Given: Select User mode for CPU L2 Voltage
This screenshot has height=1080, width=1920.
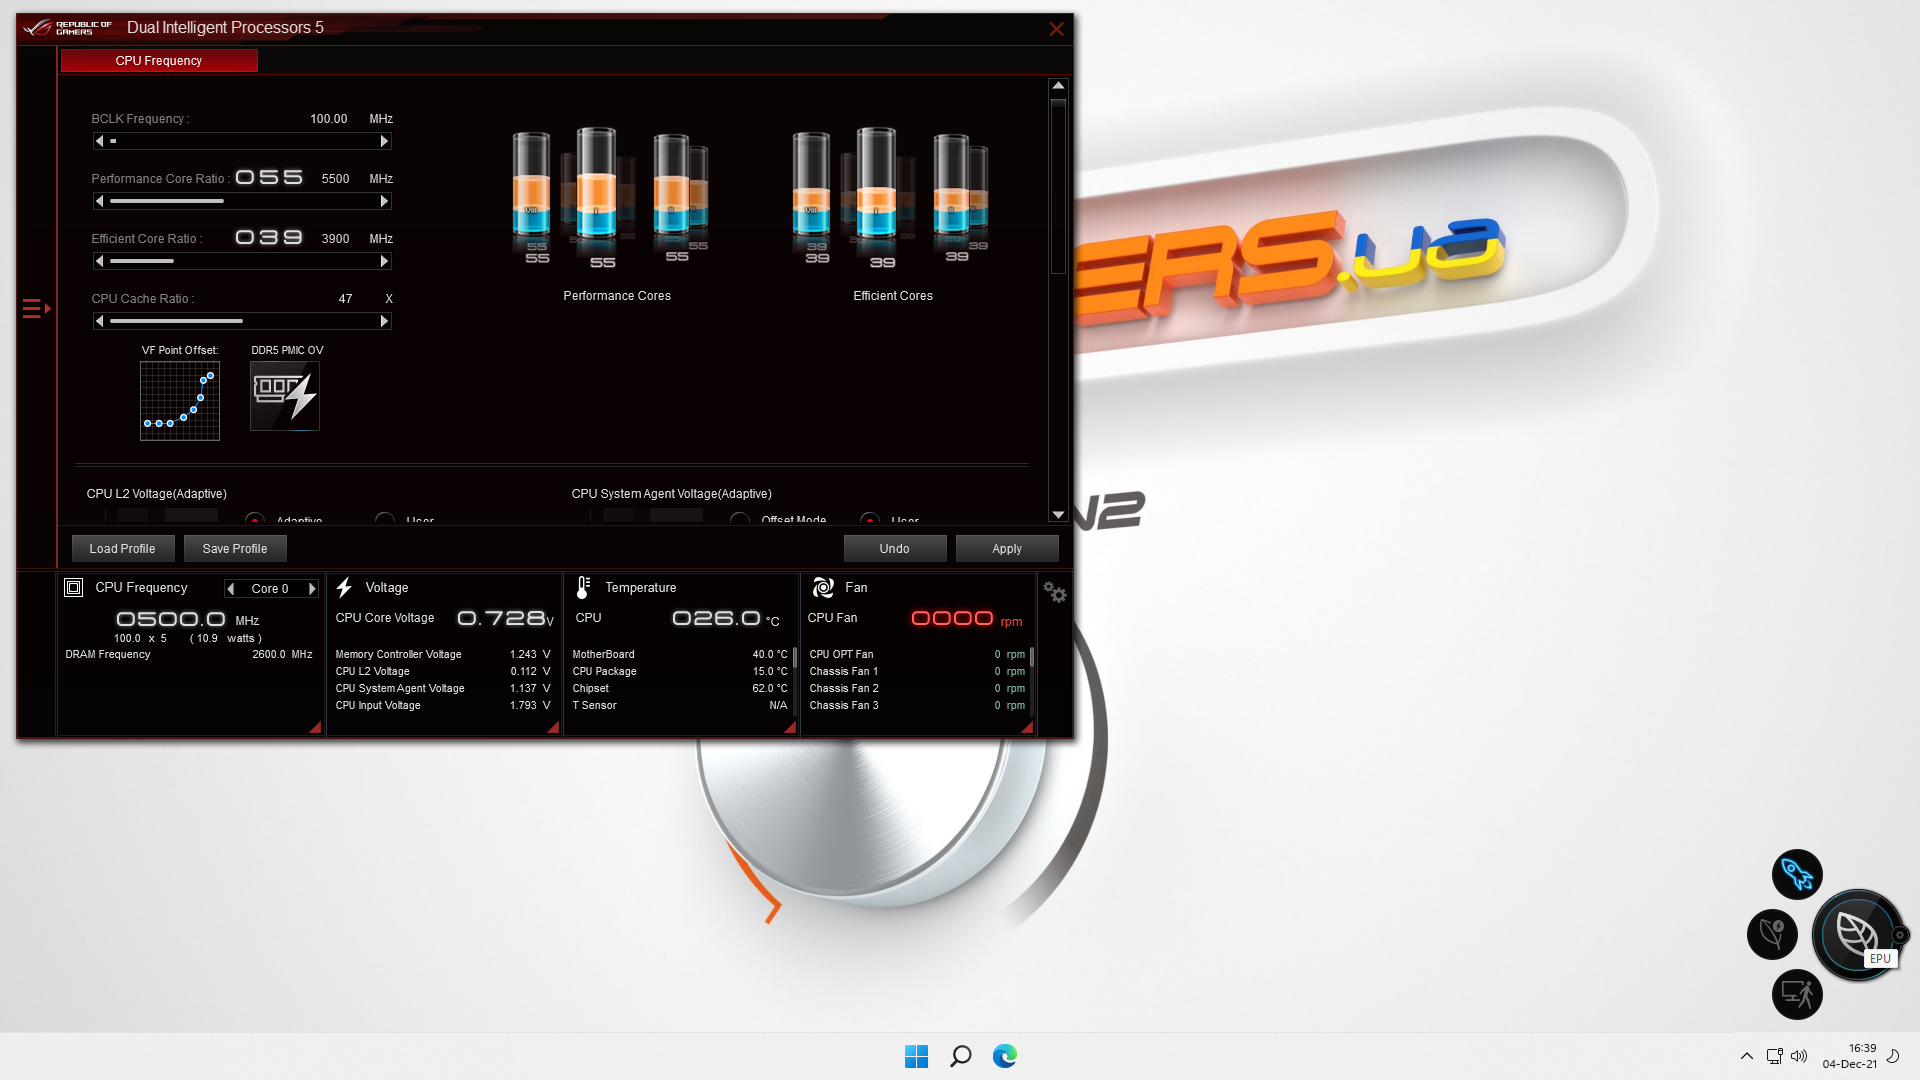Looking at the screenshot, I should pos(384,520).
